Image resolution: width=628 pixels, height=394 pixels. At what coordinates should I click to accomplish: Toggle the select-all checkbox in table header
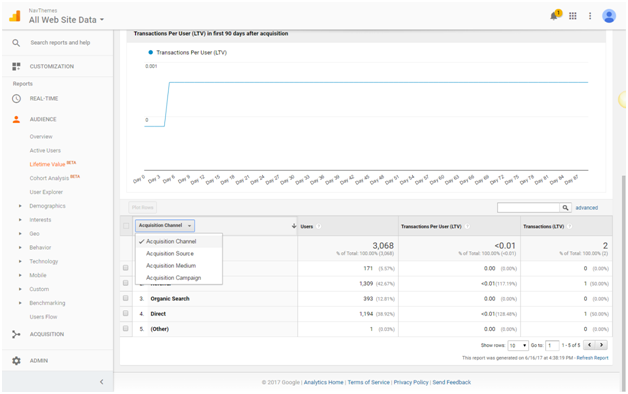(126, 226)
